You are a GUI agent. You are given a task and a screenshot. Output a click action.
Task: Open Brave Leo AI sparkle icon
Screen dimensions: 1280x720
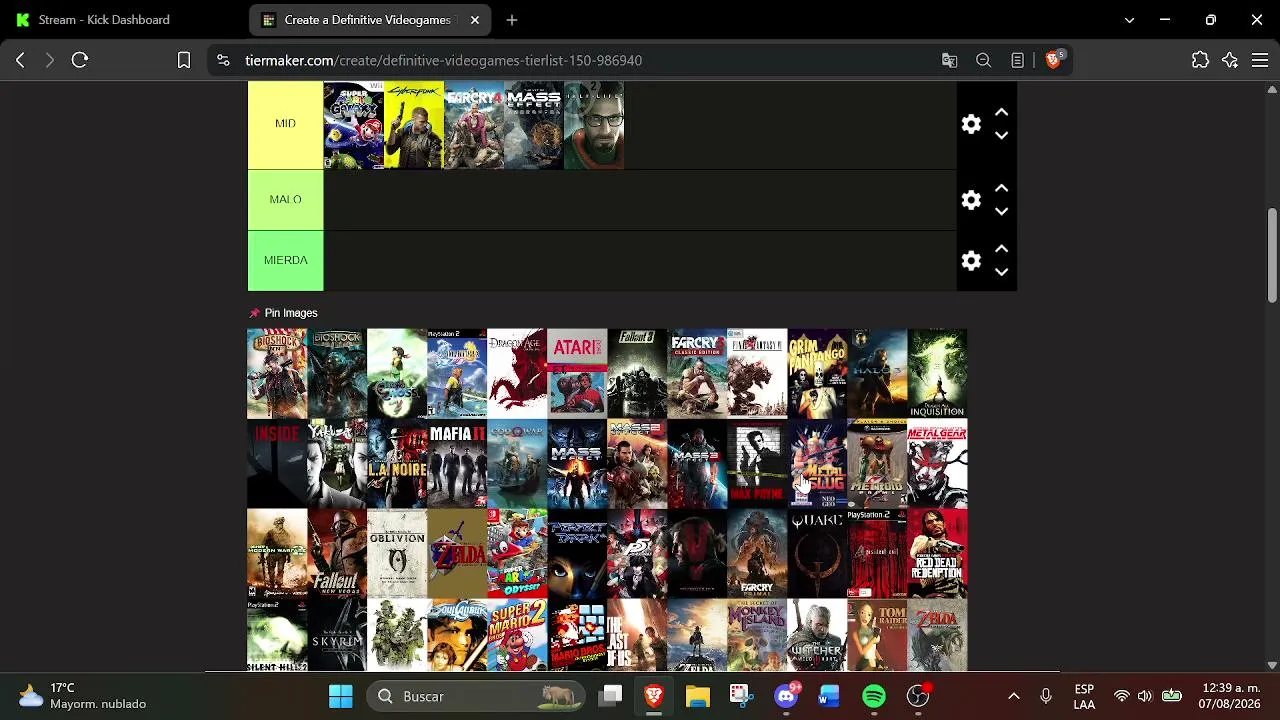[1230, 61]
